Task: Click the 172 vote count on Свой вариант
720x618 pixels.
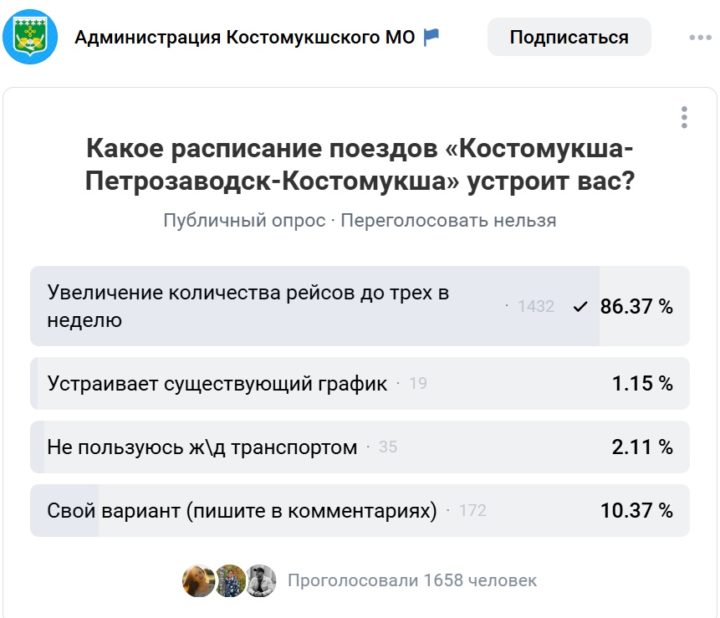Action: [x=472, y=511]
